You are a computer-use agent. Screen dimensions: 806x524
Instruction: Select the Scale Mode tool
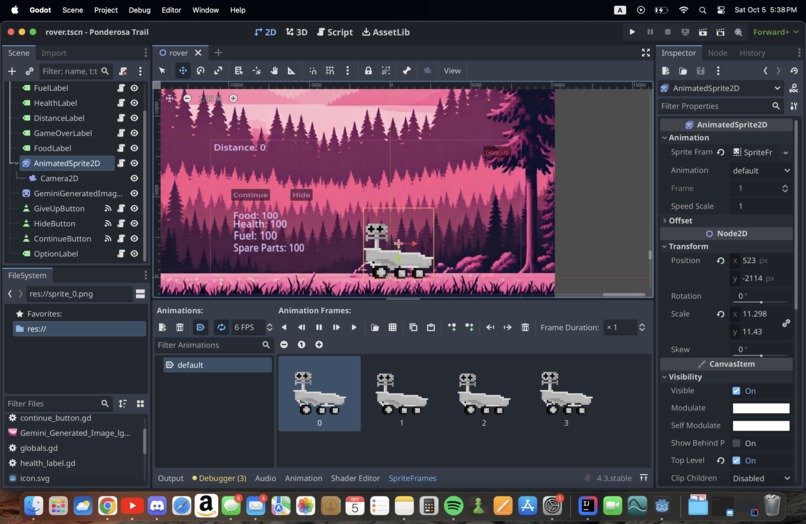pos(218,71)
